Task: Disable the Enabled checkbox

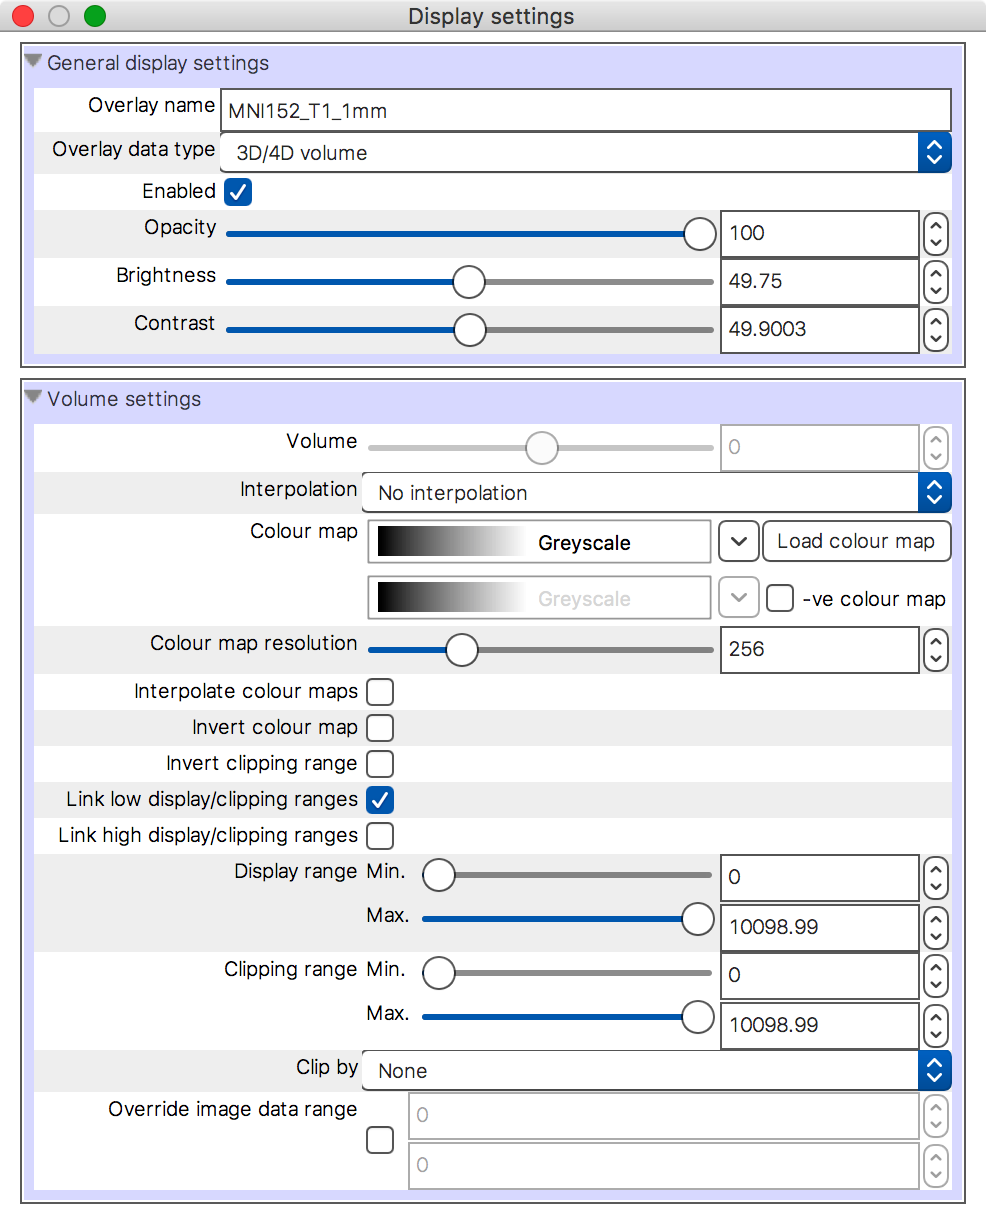Action: point(237,191)
